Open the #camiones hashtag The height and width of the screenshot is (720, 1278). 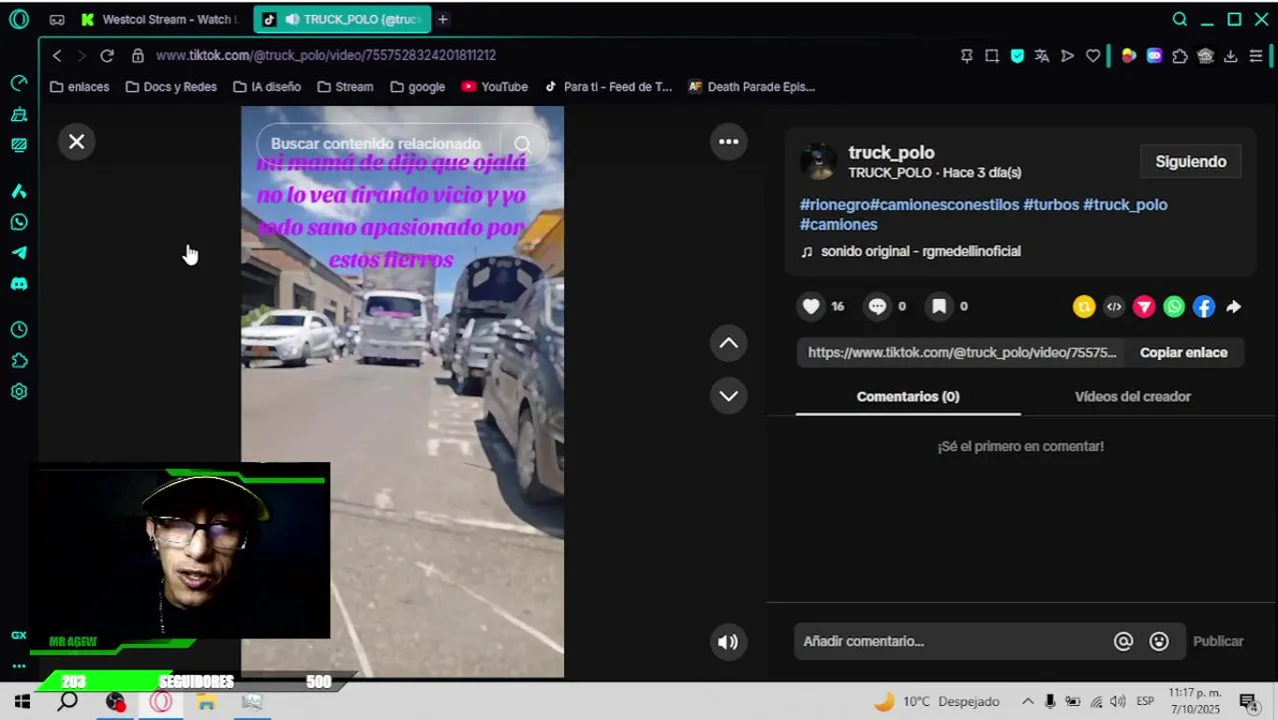pos(838,224)
